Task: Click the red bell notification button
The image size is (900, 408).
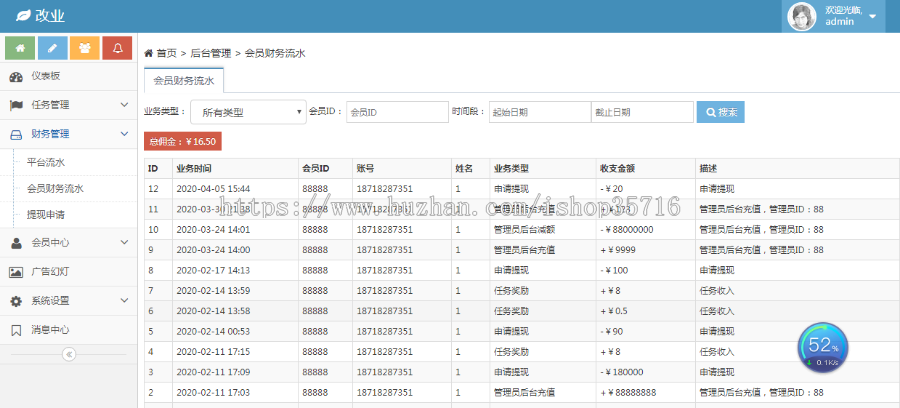Action: tap(119, 48)
